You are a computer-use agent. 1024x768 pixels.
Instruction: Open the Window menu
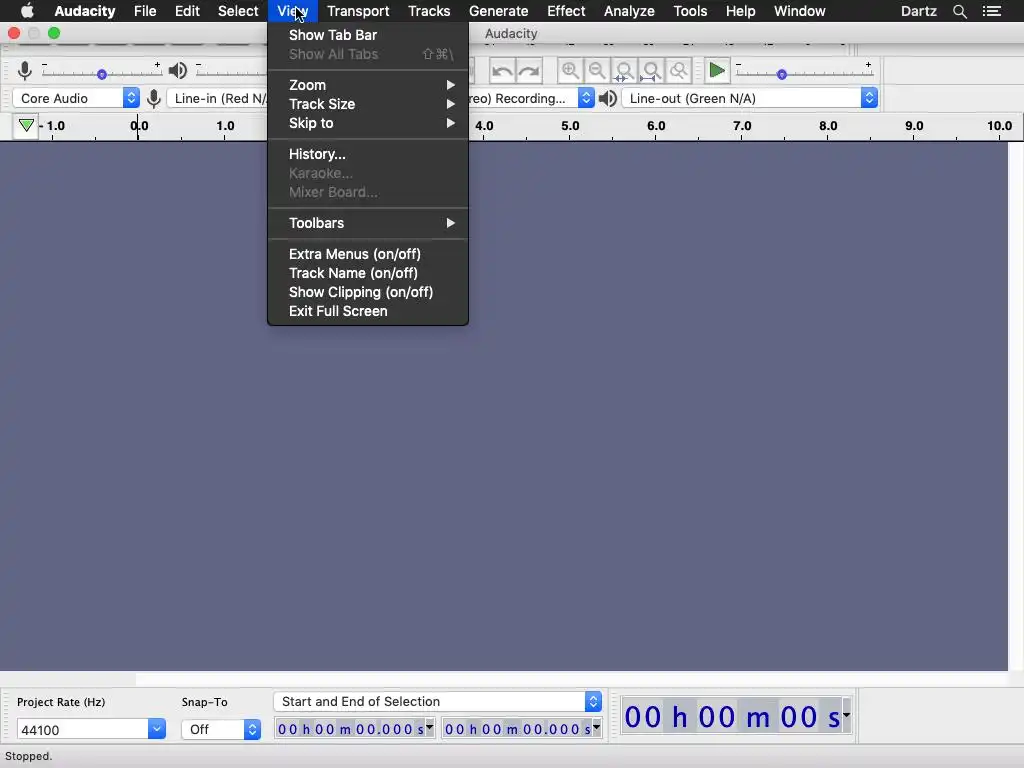[x=799, y=11]
